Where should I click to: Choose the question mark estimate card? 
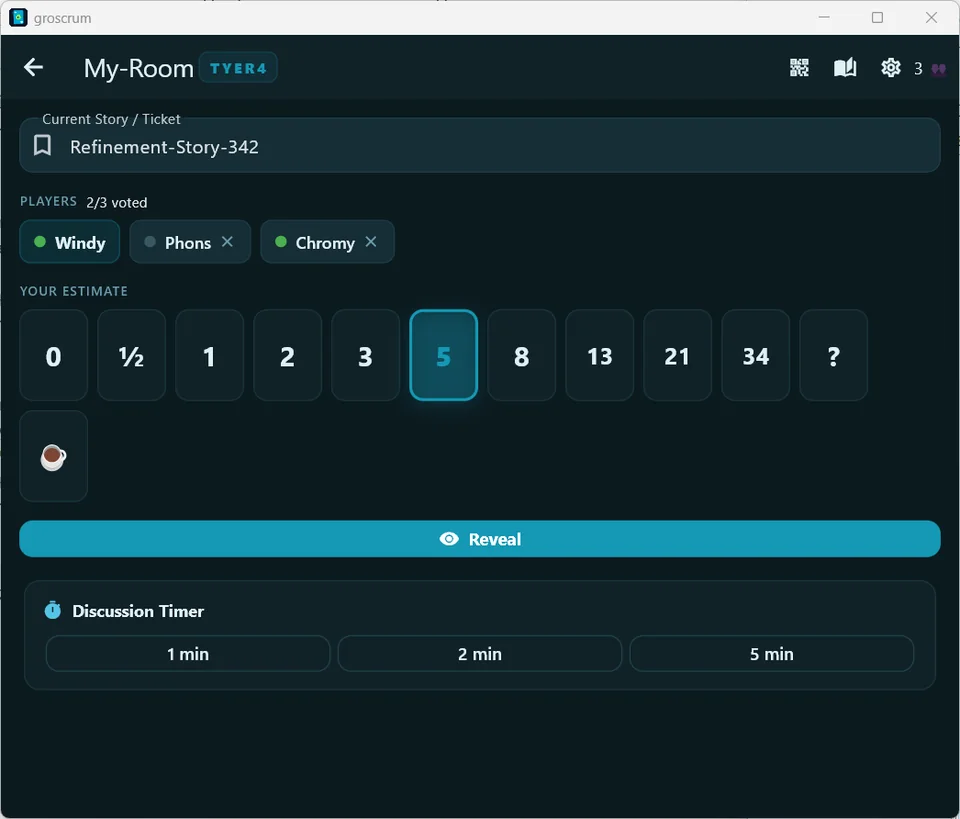click(833, 355)
